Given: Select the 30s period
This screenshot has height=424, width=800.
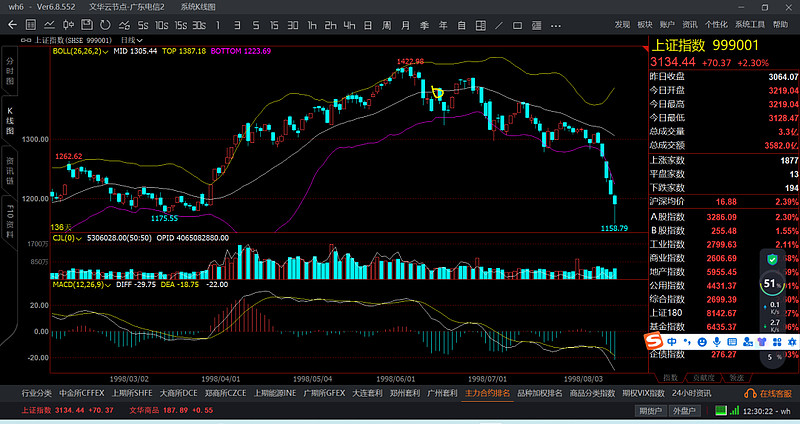Looking at the screenshot, I should pos(199,25).
